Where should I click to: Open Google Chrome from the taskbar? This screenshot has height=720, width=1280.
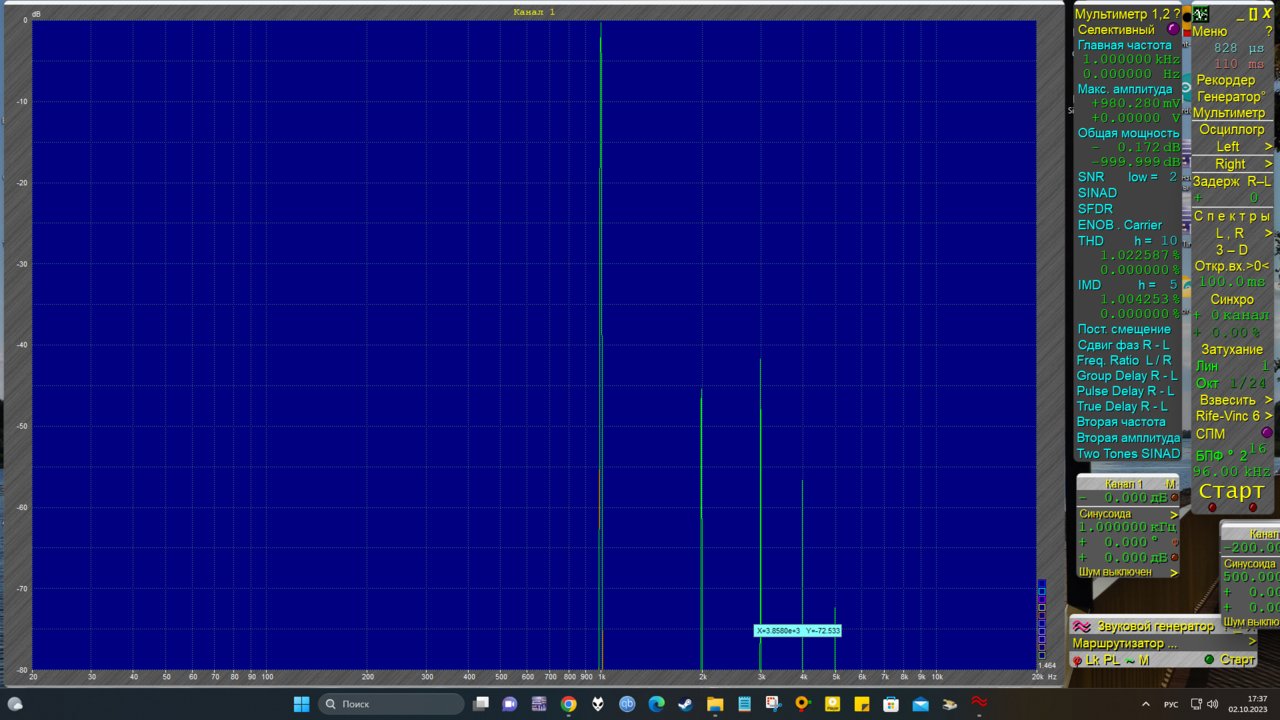[x=568, y=704]
